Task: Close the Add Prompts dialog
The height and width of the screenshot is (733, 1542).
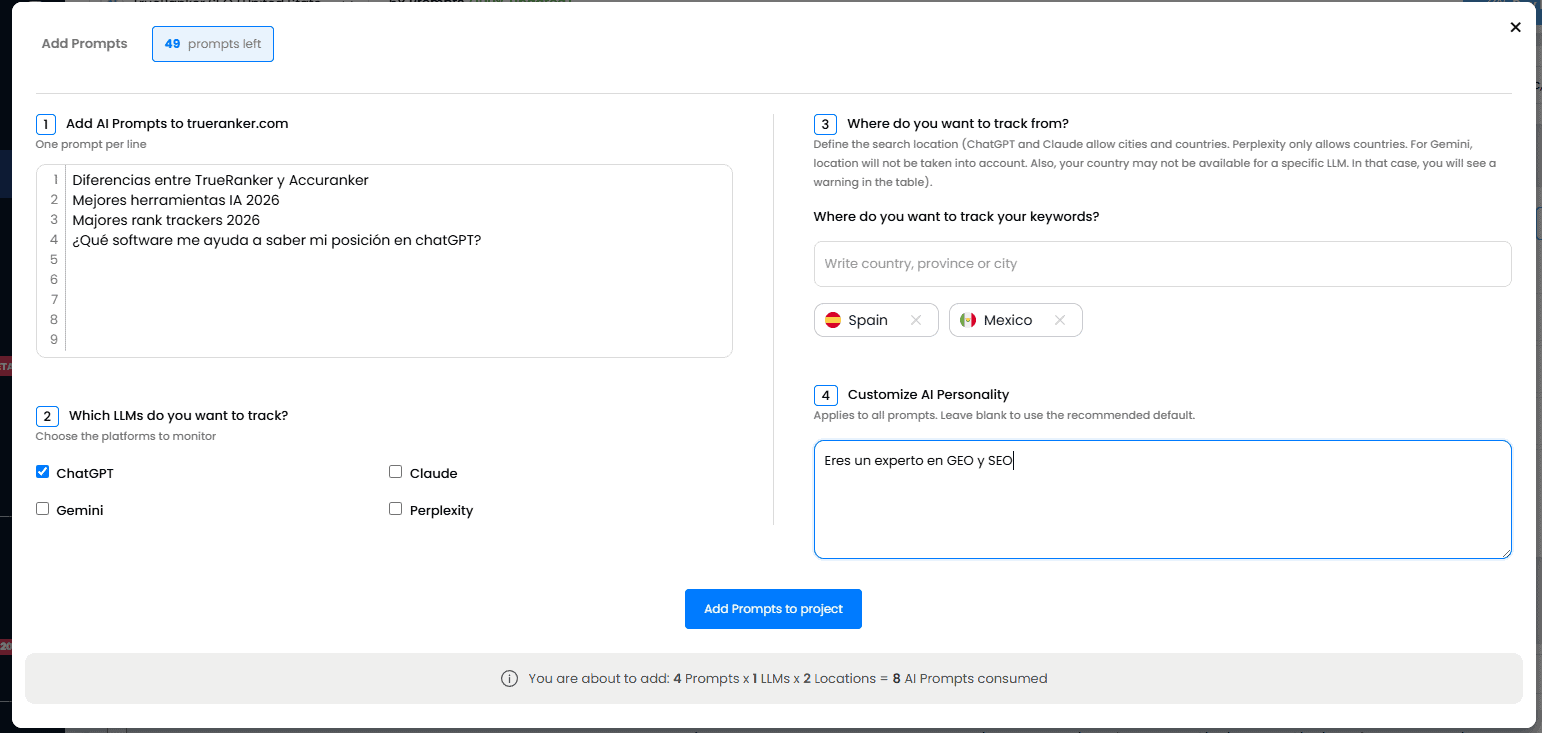Action: pos(1515,28)
